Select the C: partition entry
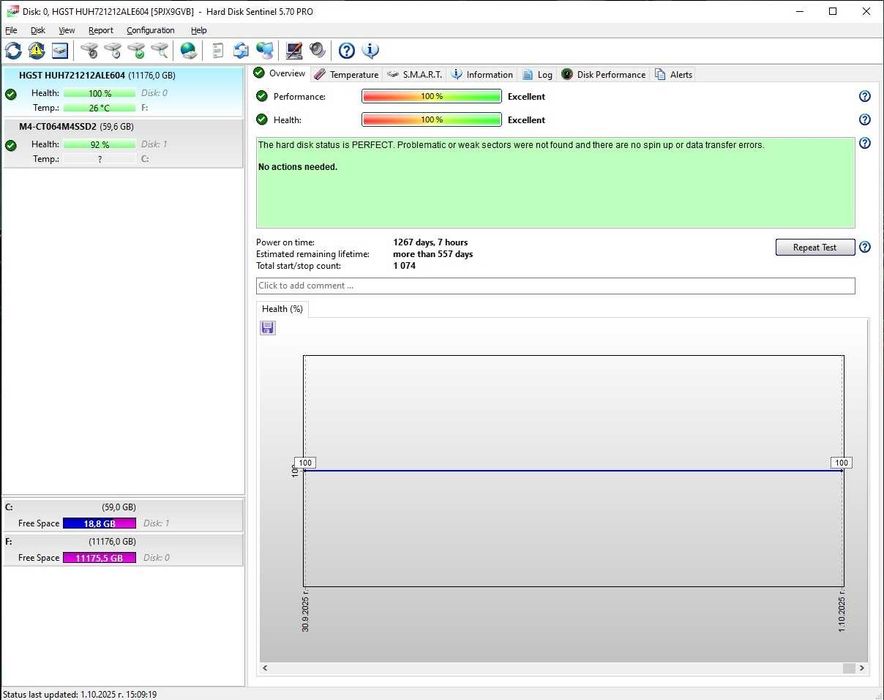884x700 pixels. [x=123, y=515]
